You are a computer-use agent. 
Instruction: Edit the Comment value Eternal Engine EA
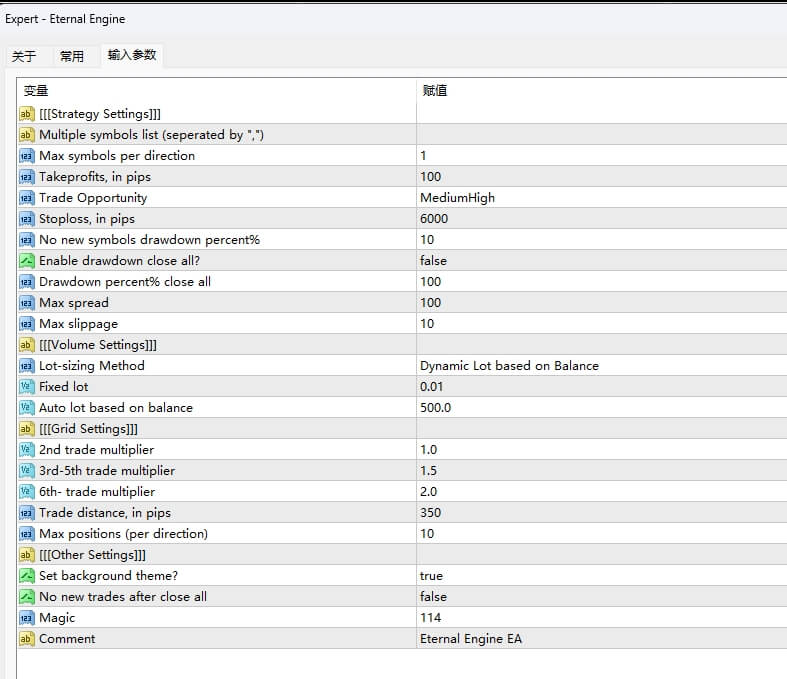click(x=471, y=639)
